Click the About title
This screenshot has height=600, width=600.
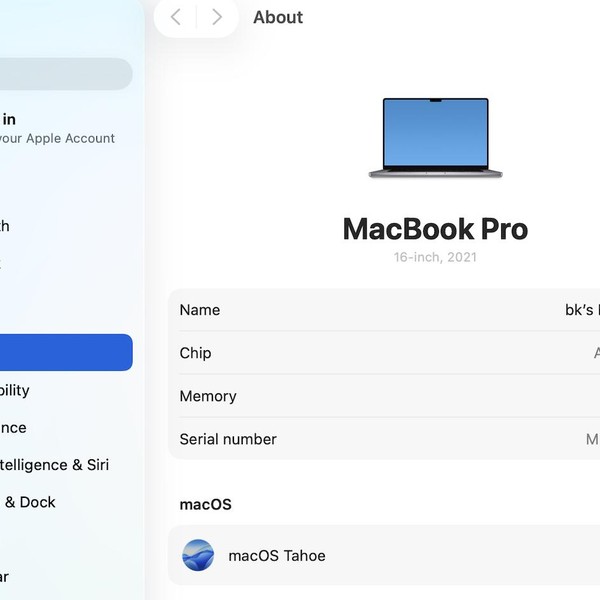pyautogui.click(x=278, y=17)
